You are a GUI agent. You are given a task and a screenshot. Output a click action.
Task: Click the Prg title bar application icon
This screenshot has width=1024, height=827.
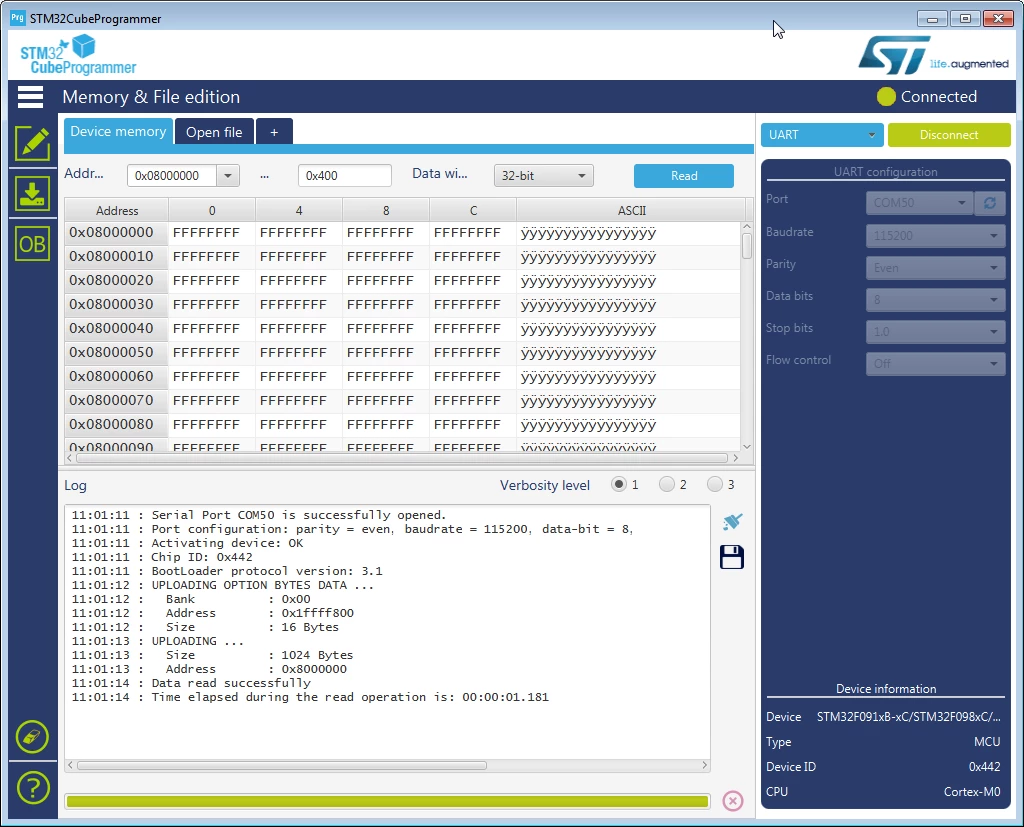[18, 18]
